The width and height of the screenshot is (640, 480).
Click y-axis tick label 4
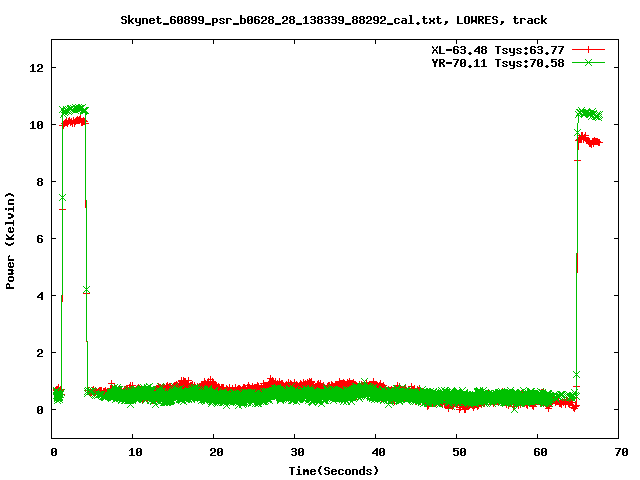pos(40,296)
